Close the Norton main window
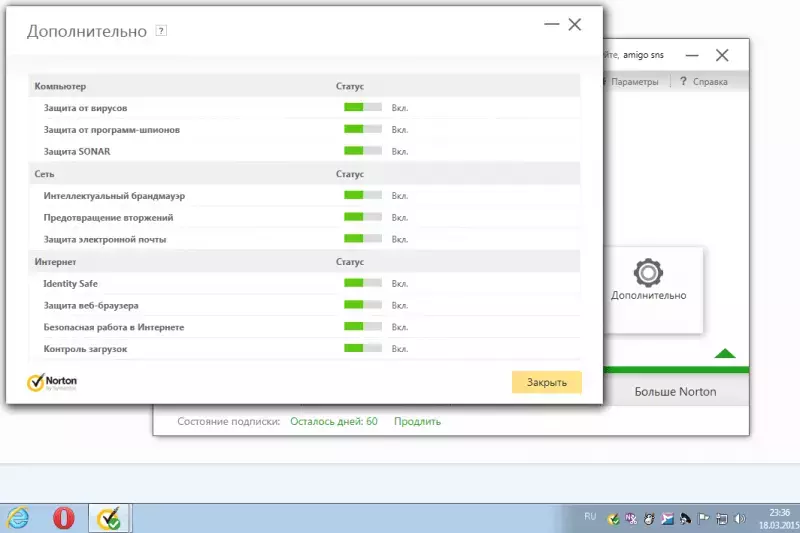This screenshot has height=533, width=800. [x=722, y=55]
